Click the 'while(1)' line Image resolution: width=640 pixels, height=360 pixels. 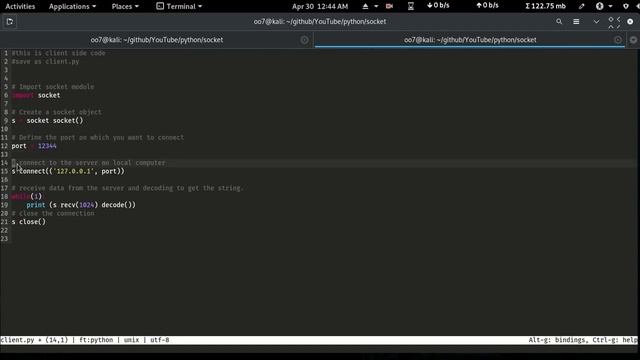coord(27,196)
